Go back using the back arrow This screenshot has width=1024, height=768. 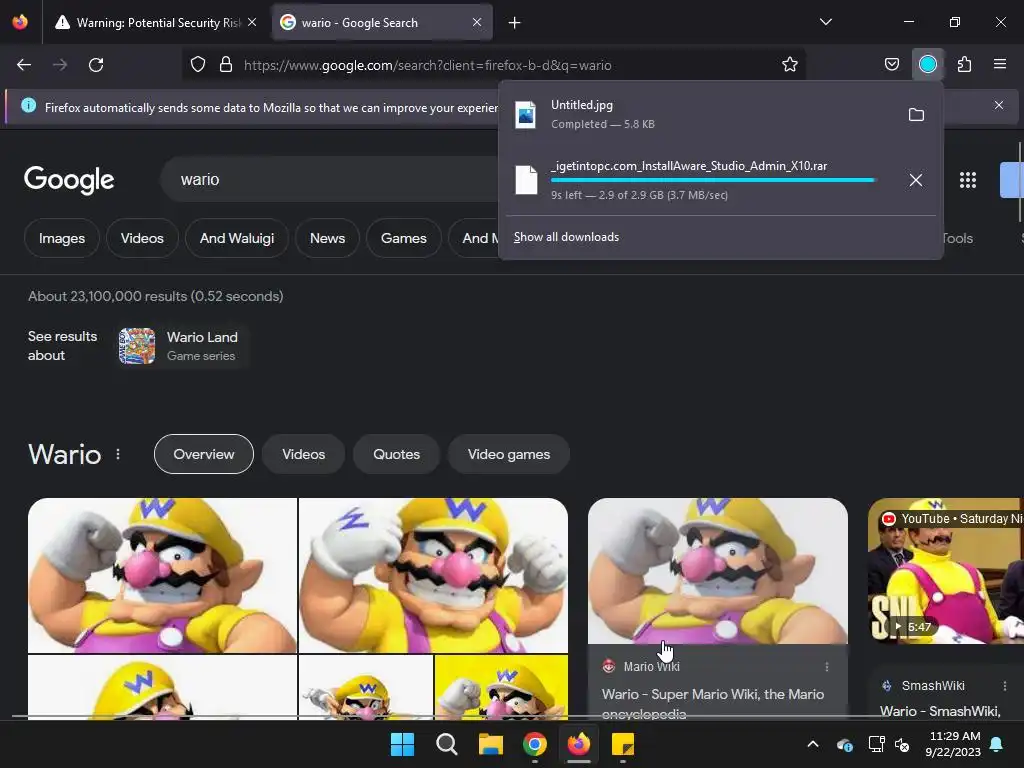[x=24, y=65]
